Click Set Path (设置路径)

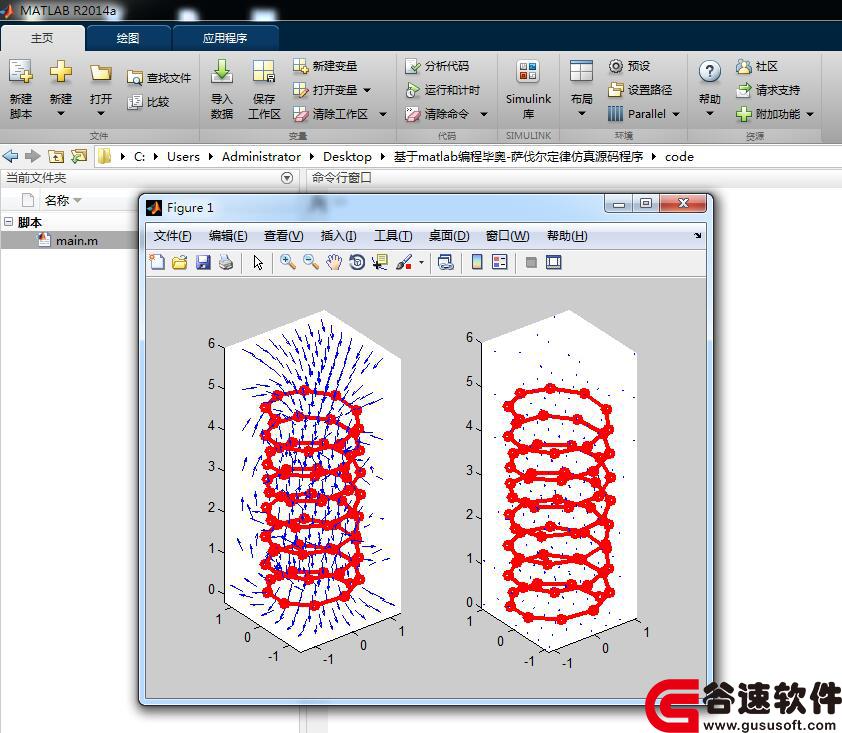point(640,90)
